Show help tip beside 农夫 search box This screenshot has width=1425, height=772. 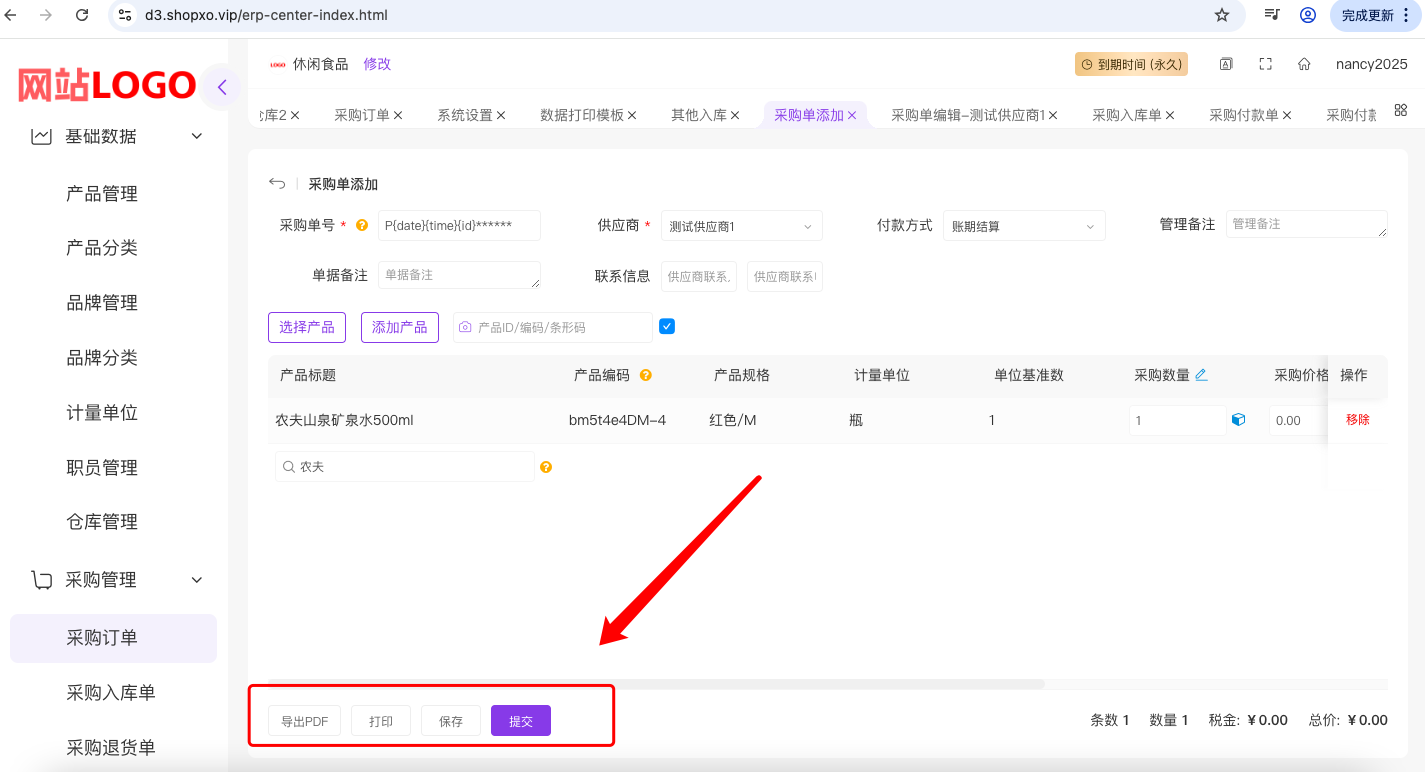point(546,467)
